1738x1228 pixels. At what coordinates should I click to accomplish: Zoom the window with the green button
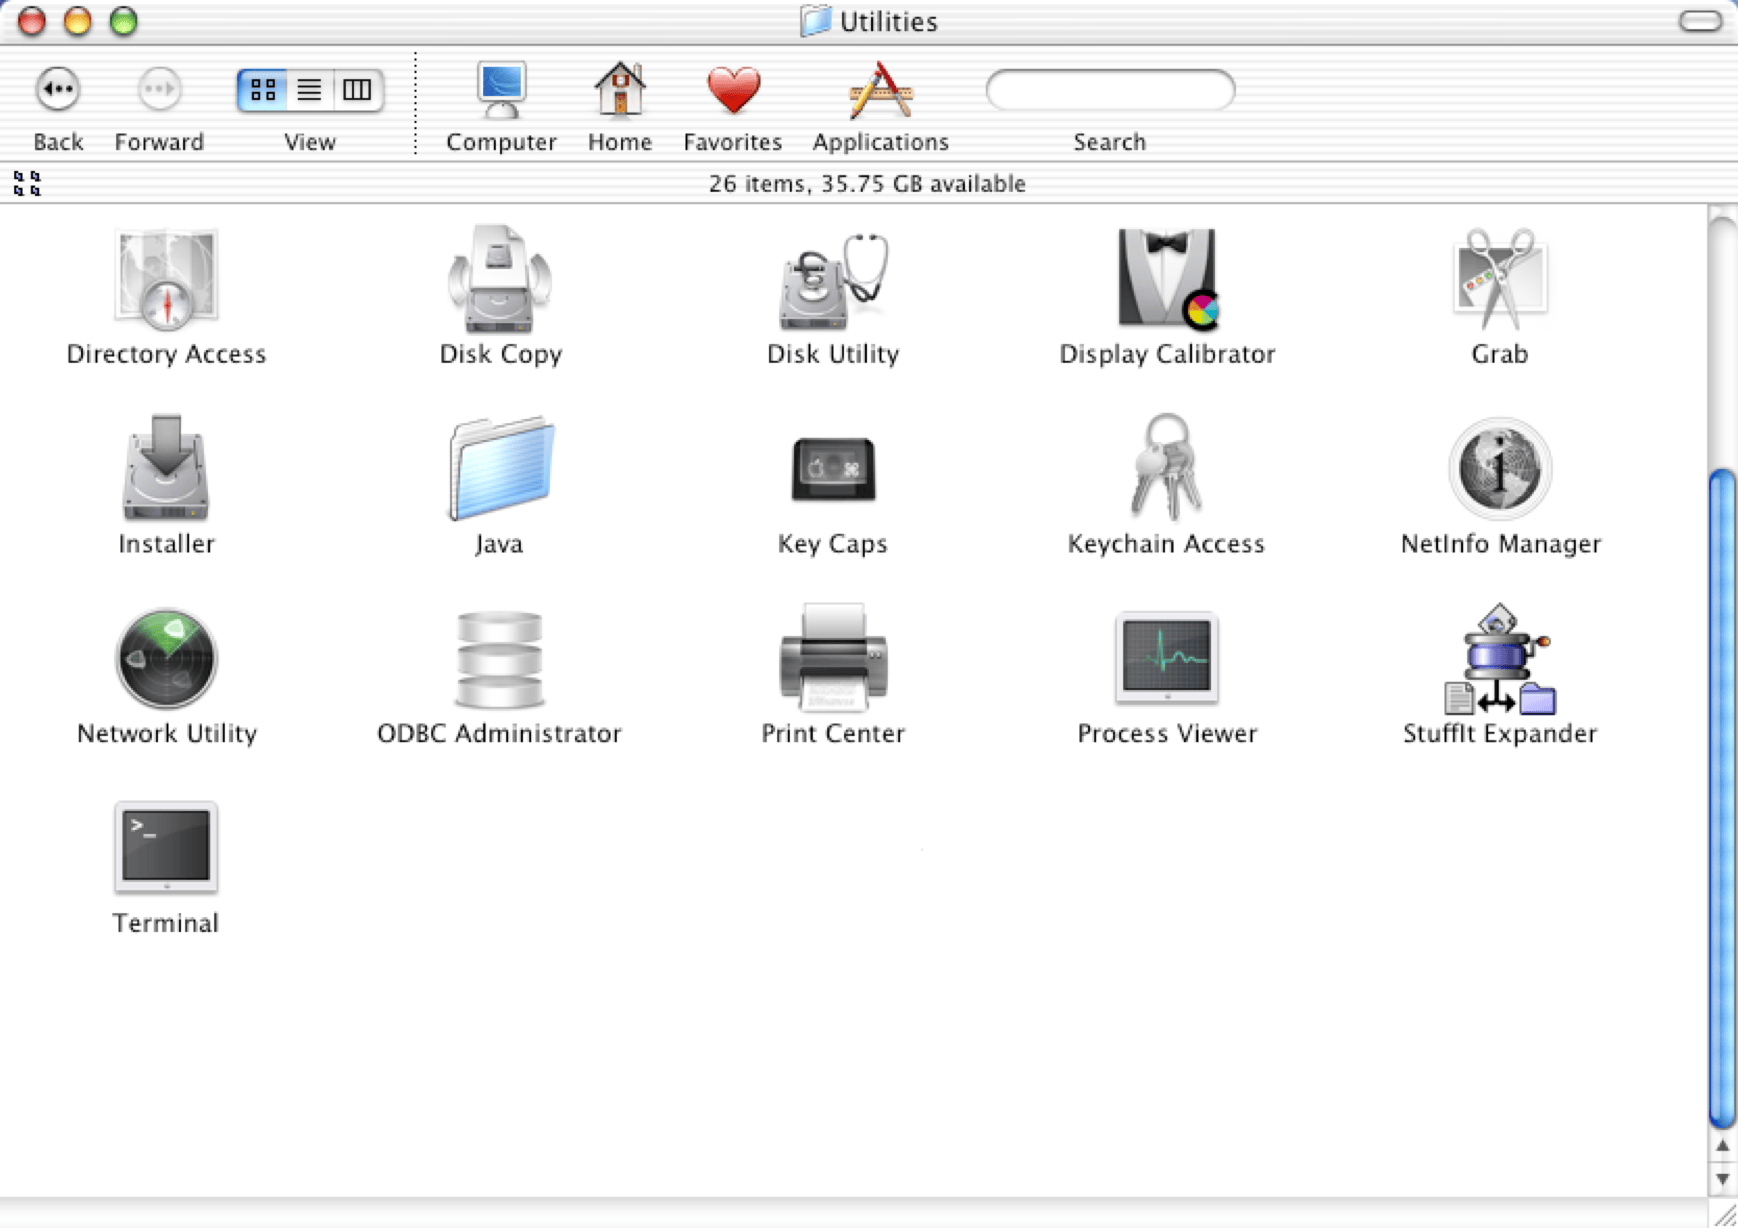click(123, 21)
